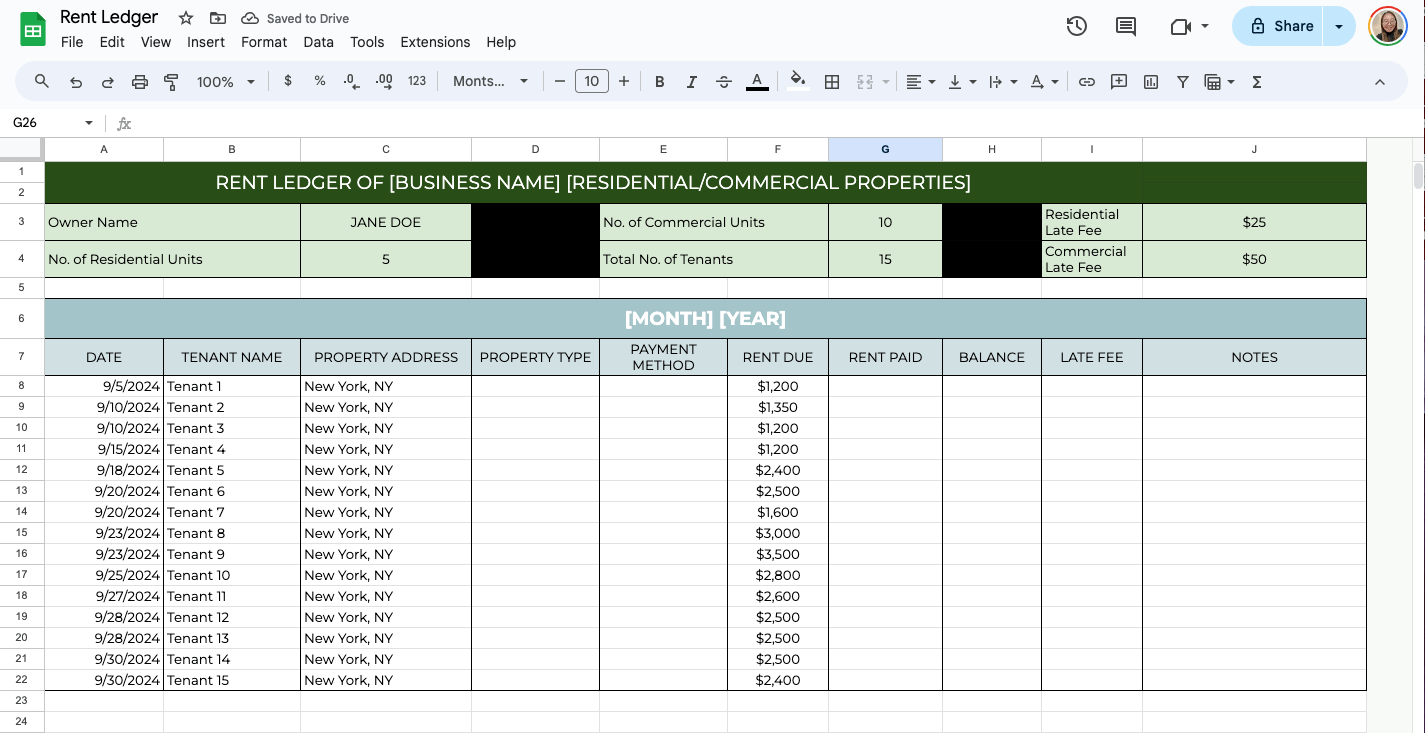The image size is (1425, 733).
Task: Click the Format as currency icon
Action: 288,81
